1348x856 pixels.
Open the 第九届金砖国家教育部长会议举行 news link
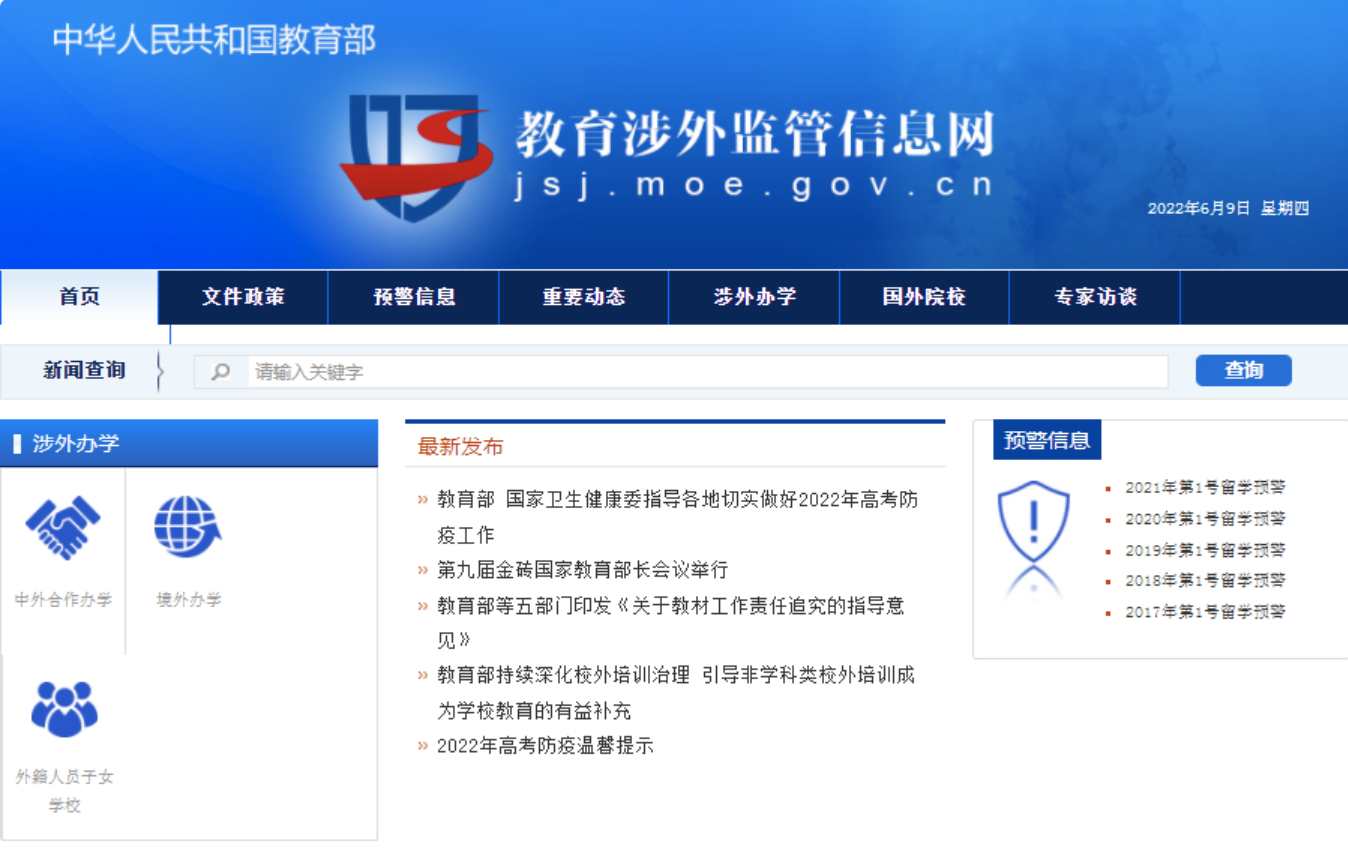coord(582,570)
